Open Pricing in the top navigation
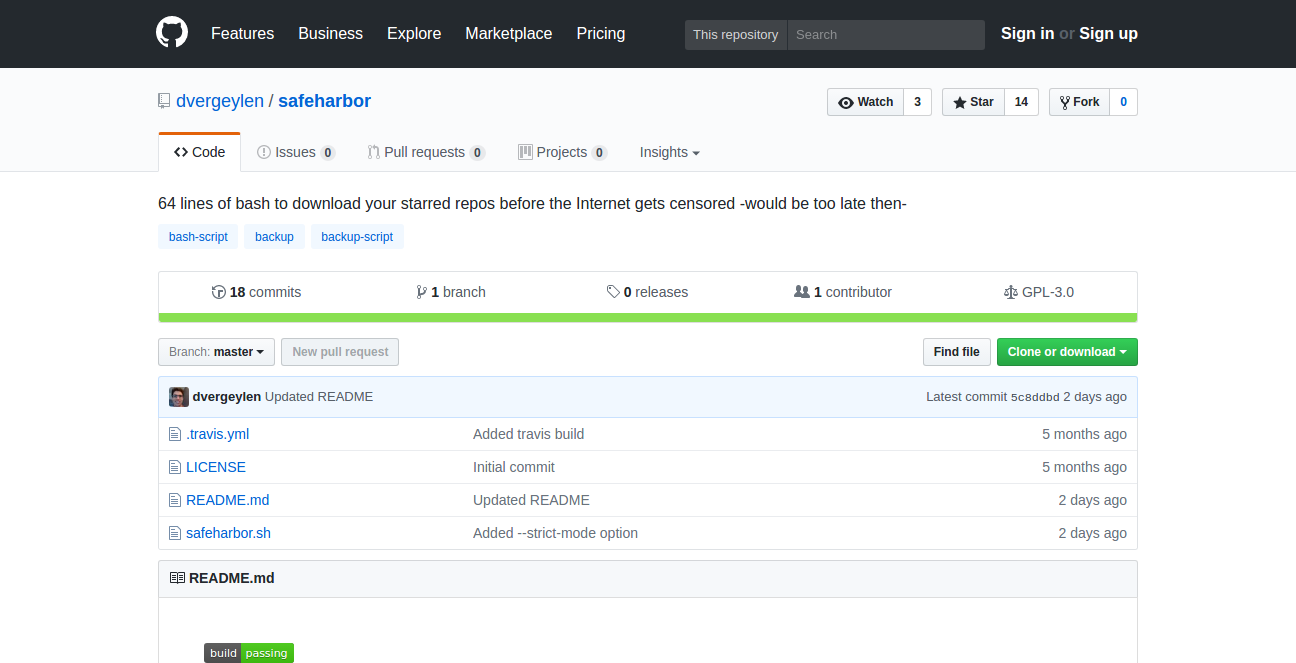 click(x=601, y=33)
